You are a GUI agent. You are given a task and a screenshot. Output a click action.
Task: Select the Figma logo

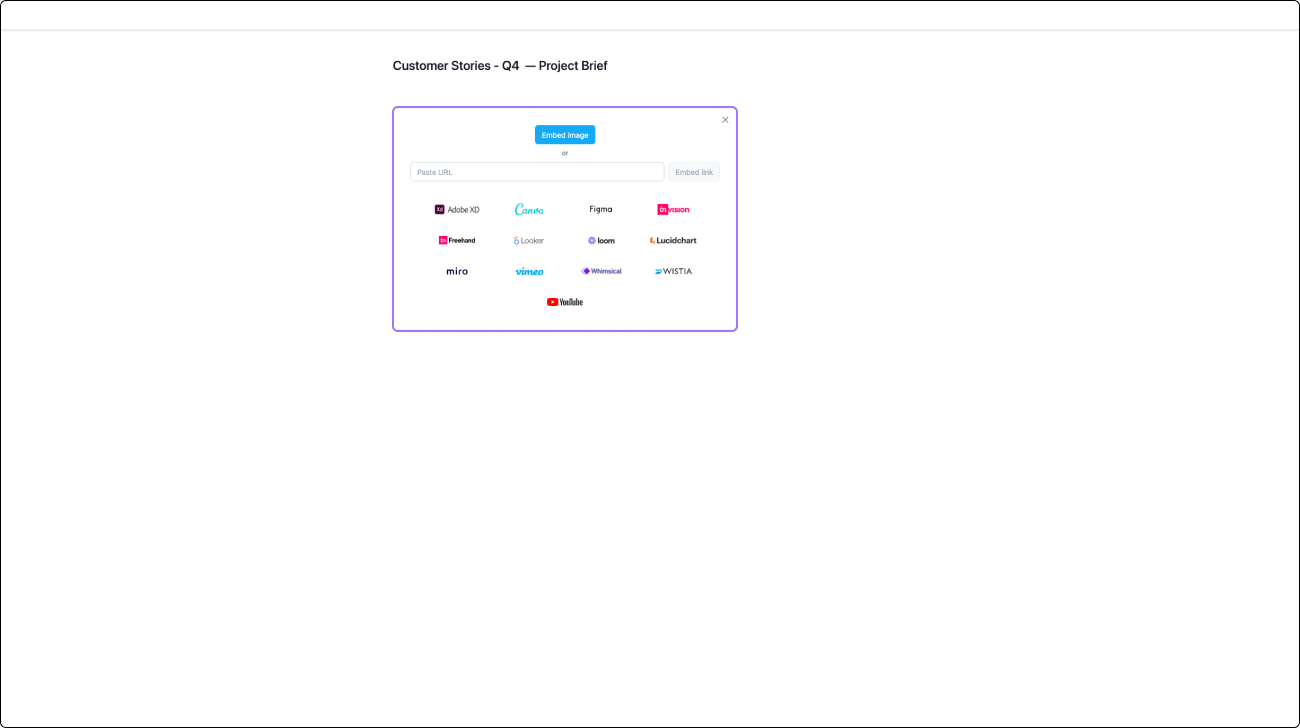(601, 210)
